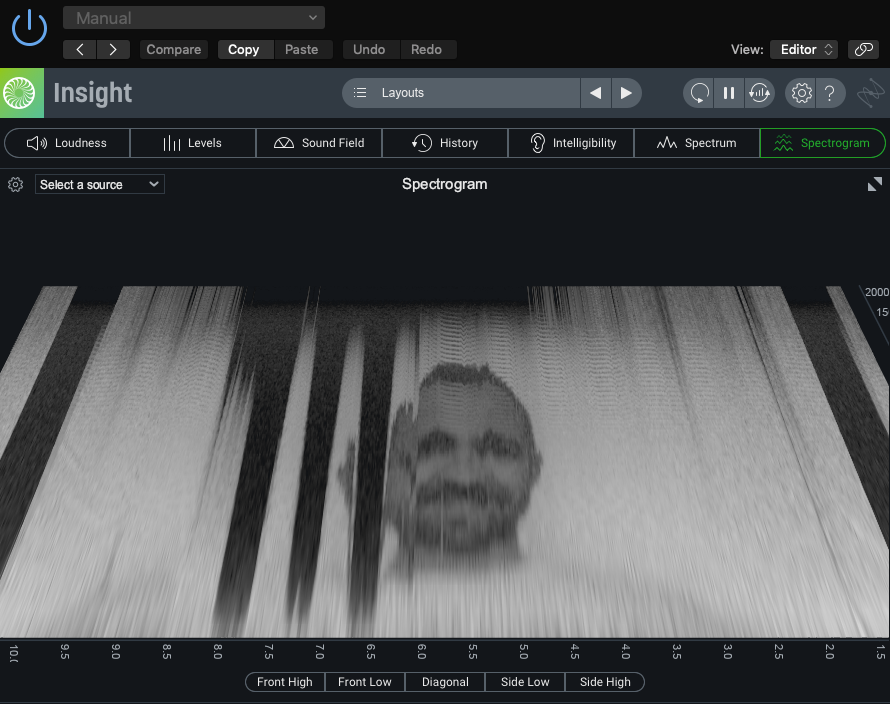
Task: Go to next layout with right arrow
Action: tap(626, 93)
